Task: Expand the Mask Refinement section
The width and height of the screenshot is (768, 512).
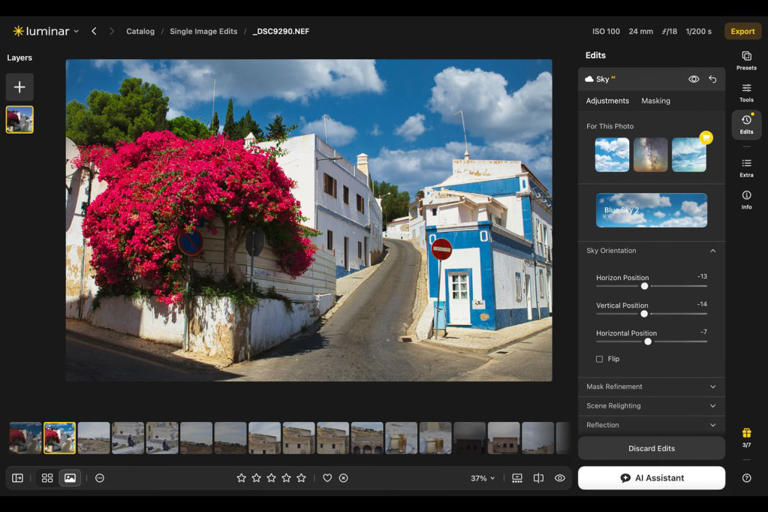Action: (x=651, y=387)
